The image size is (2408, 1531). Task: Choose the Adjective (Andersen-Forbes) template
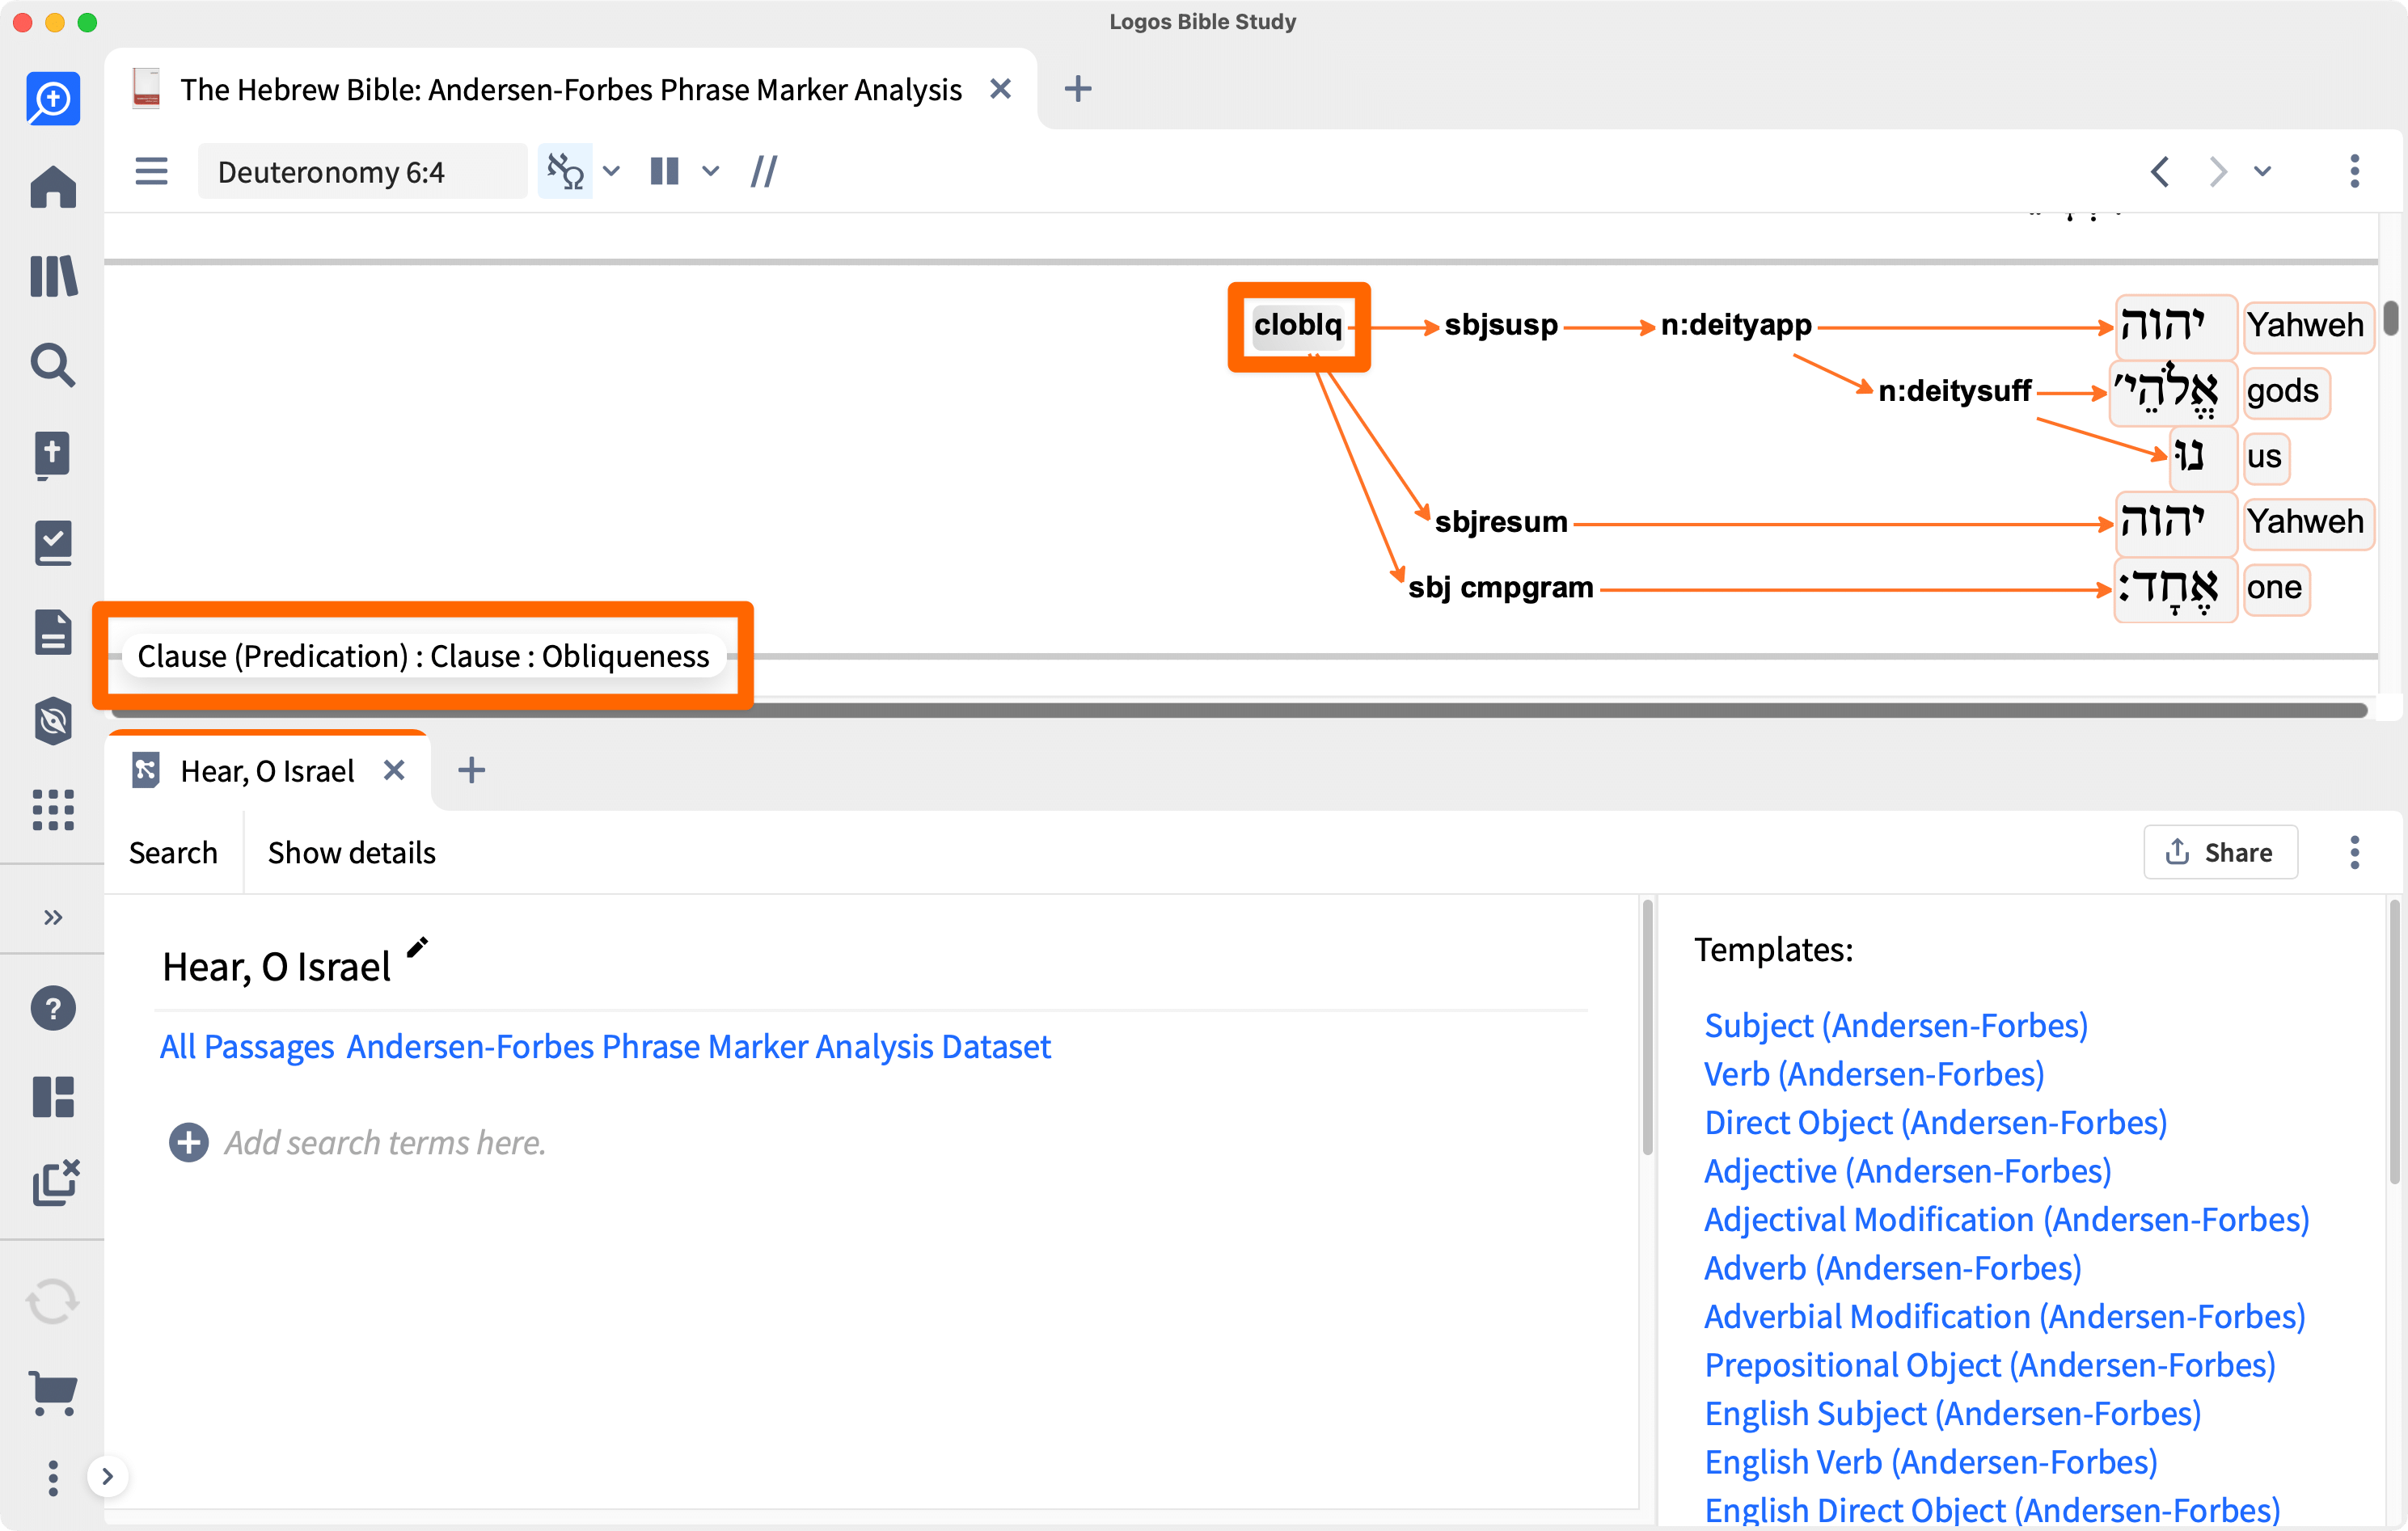pos(1908,1170)
